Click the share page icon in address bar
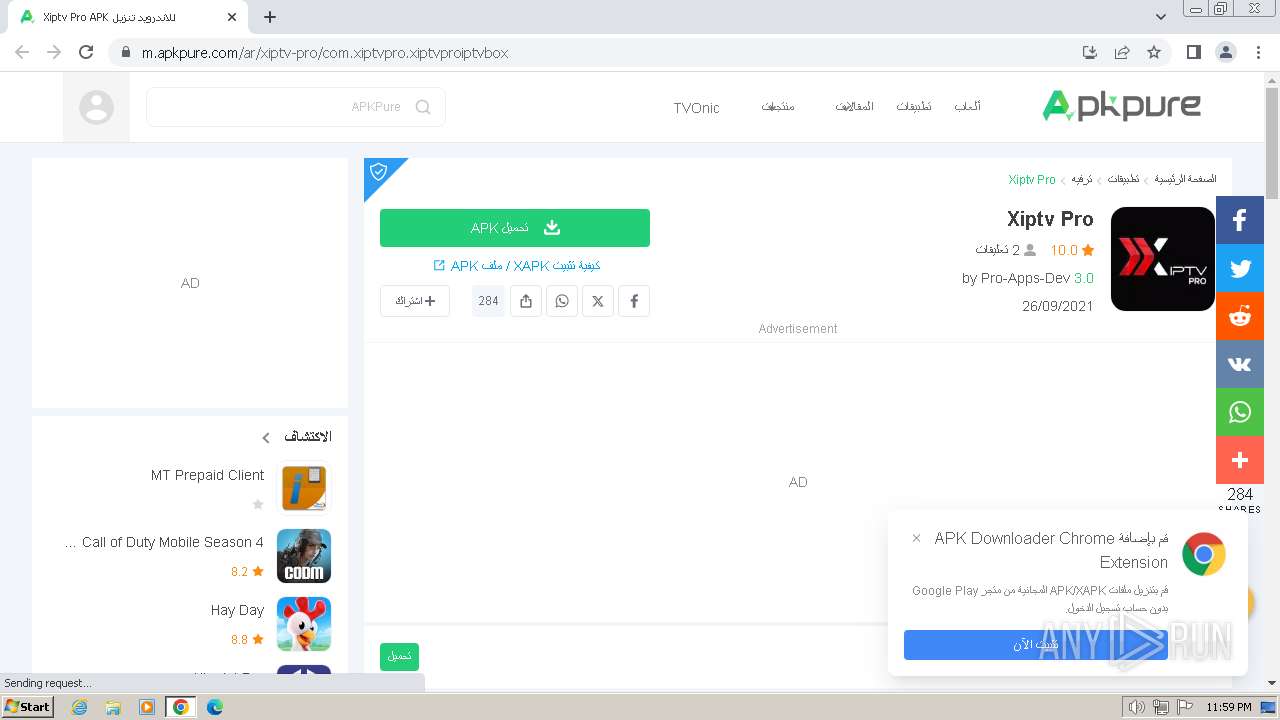1280x720 pixels. (x=1122, y=52)
